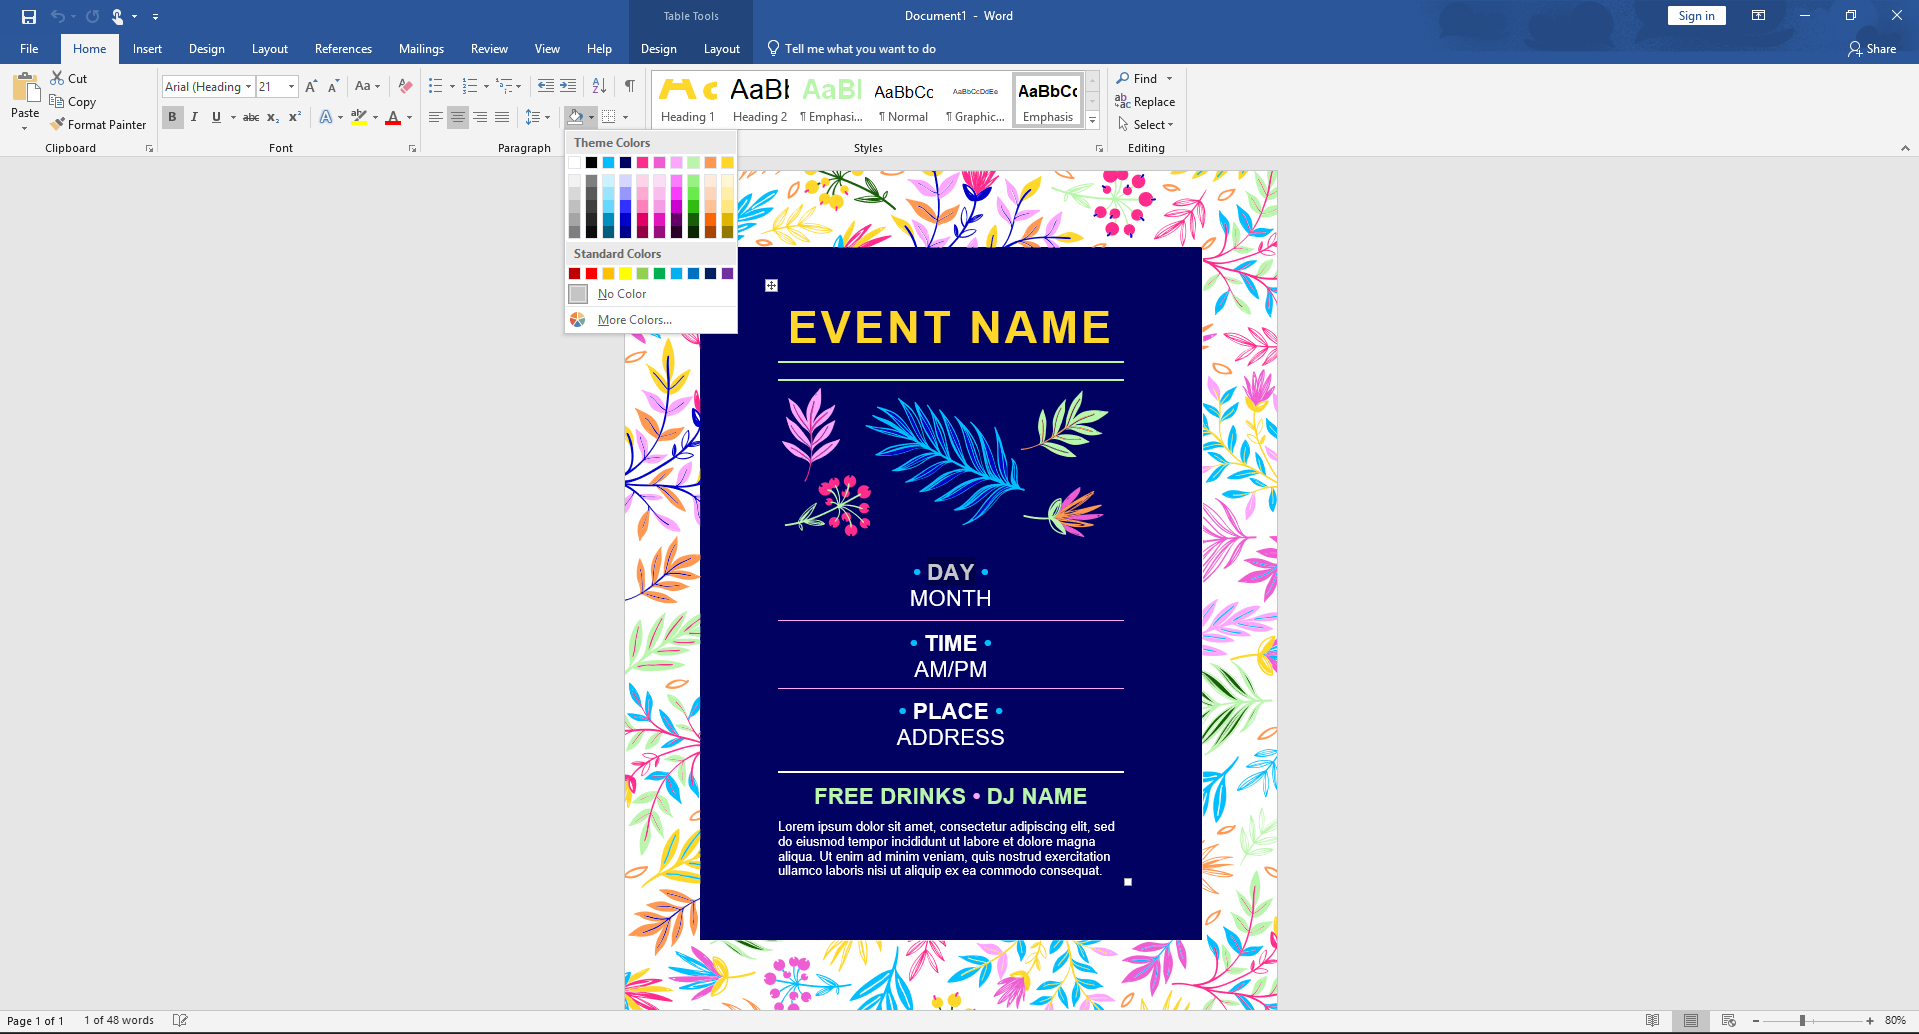Open the font size dropdown
This screenshot has width=1919, height=1034.
click(x=290, y=86)
